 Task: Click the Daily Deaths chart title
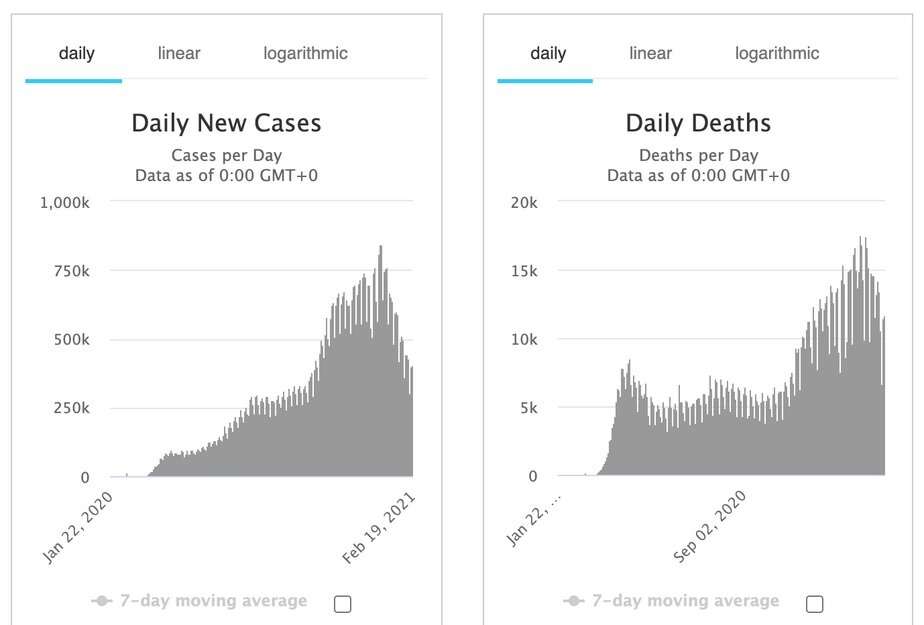(x=698, y=123)
